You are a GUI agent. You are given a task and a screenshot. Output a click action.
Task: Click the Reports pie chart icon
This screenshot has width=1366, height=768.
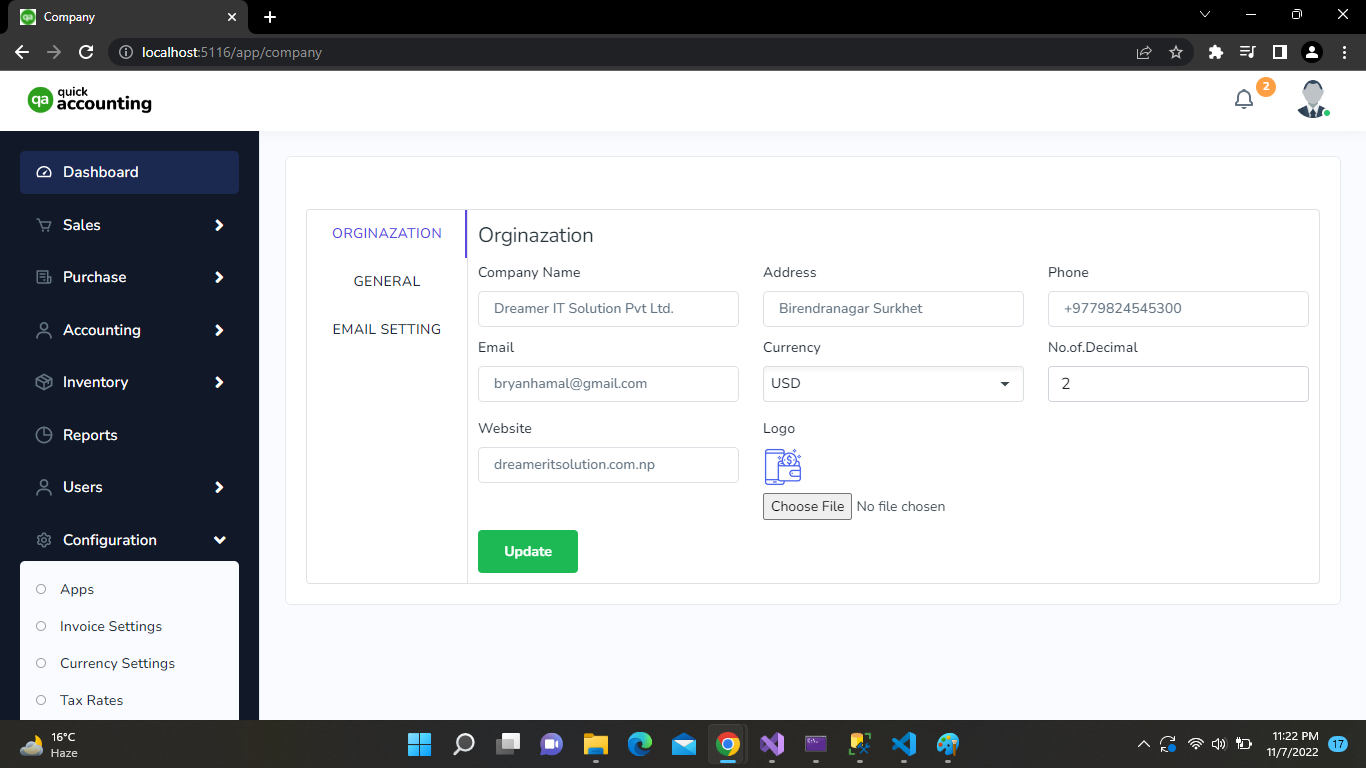(x=44, y=435)
